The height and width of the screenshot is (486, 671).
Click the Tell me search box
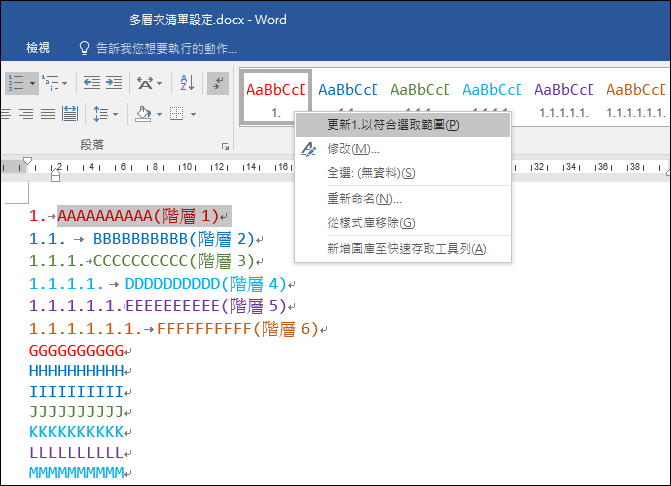(166, 48)
